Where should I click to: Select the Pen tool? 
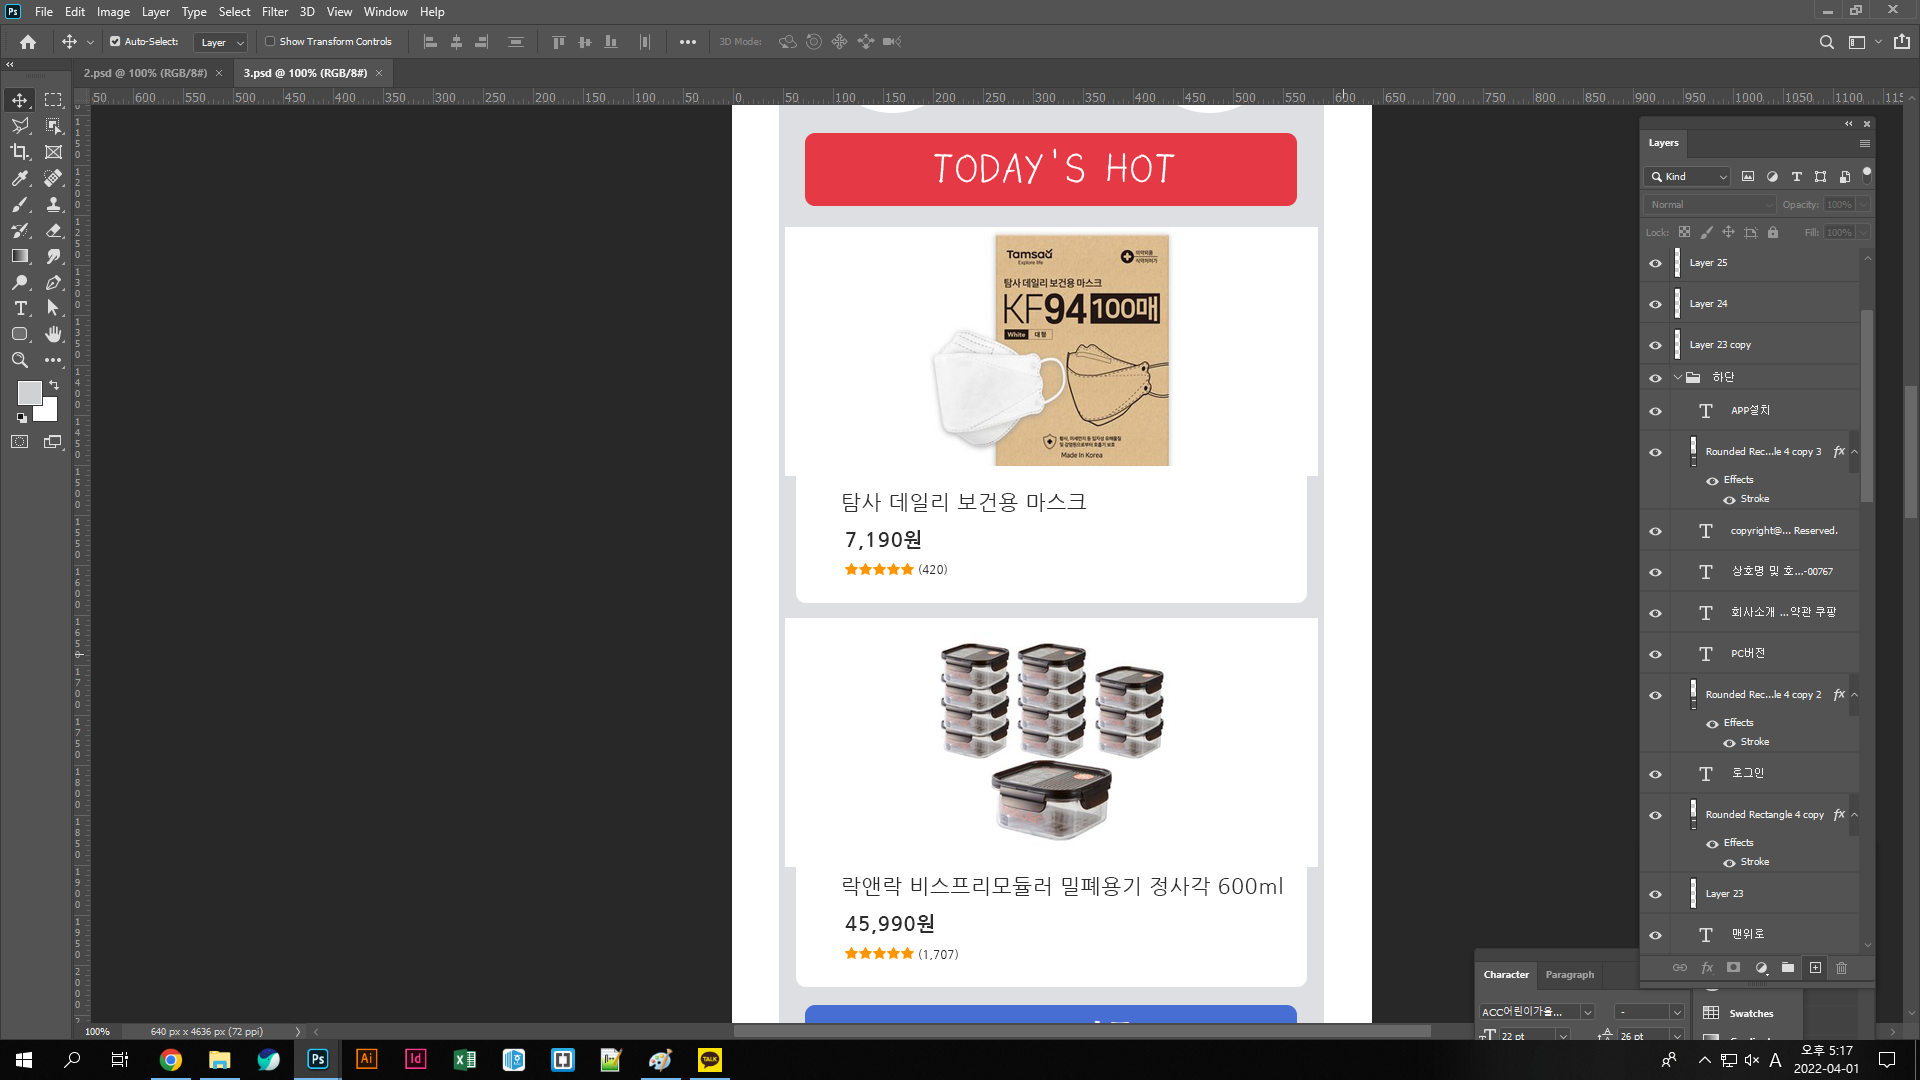pyautogui.click(x=53, y=283)
